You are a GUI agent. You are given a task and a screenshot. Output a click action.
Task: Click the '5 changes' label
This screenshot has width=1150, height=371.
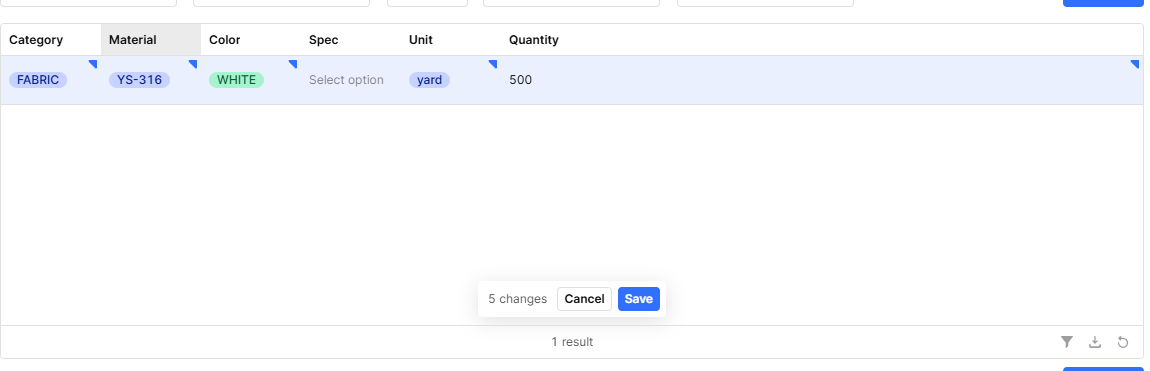coord(518,299)
